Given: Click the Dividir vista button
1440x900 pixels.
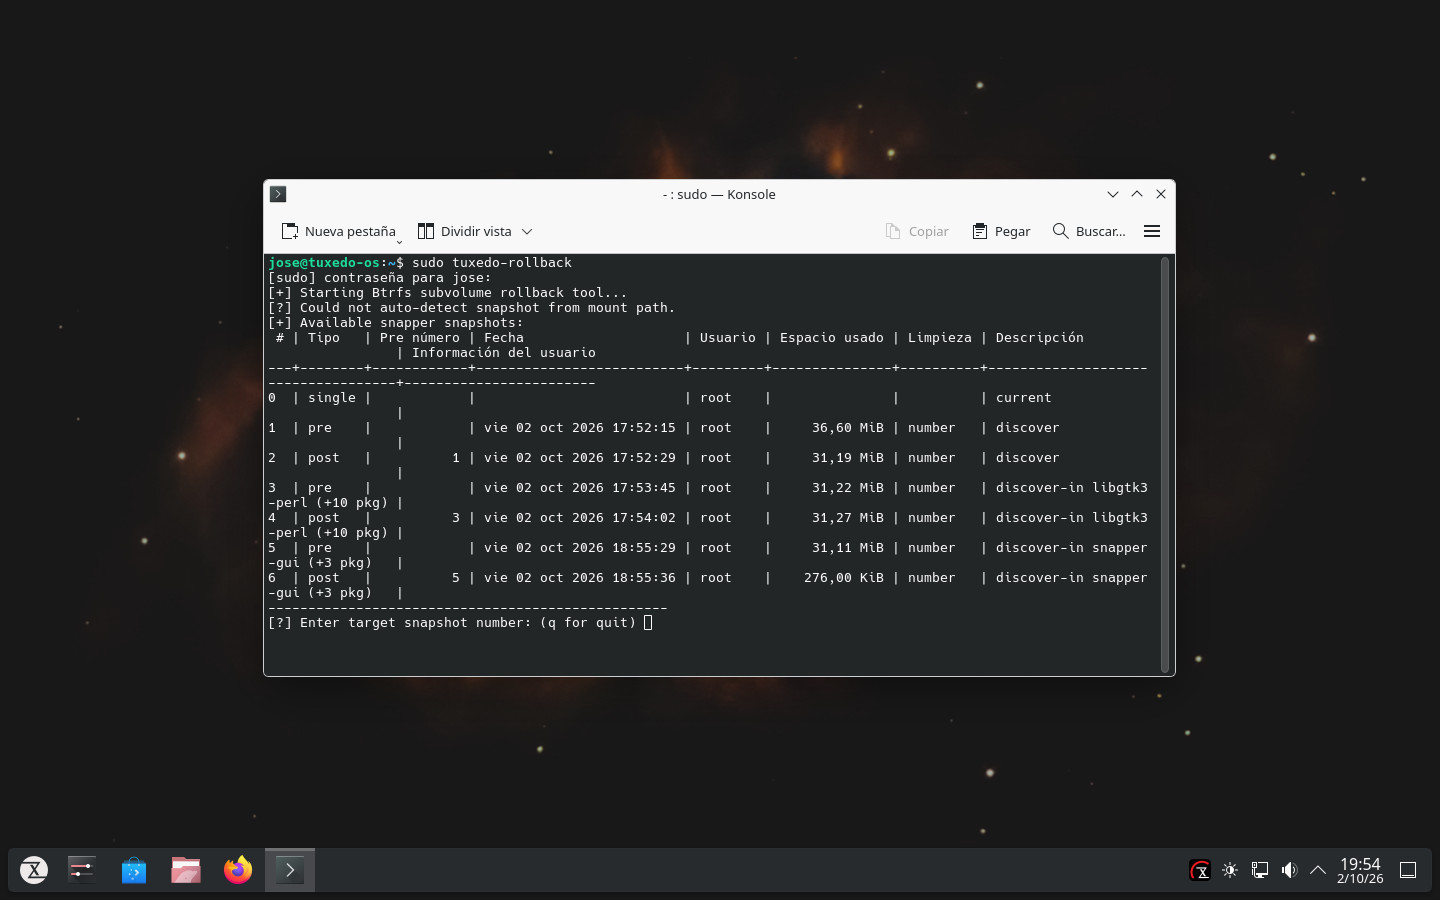Looking at the screenshot, I should point(464,231).
